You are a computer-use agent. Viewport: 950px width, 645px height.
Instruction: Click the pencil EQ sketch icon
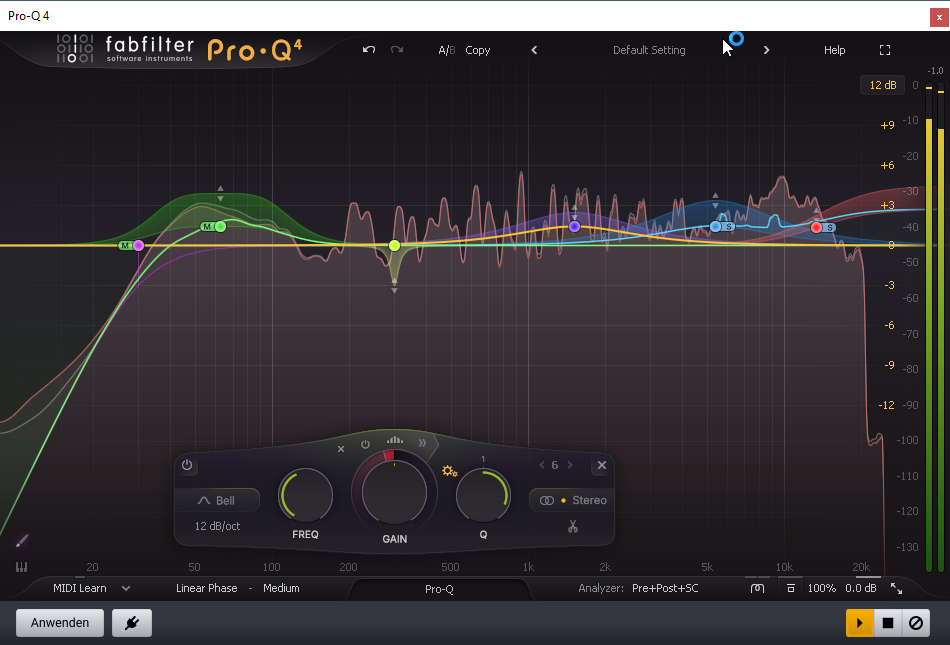(22, 540)
